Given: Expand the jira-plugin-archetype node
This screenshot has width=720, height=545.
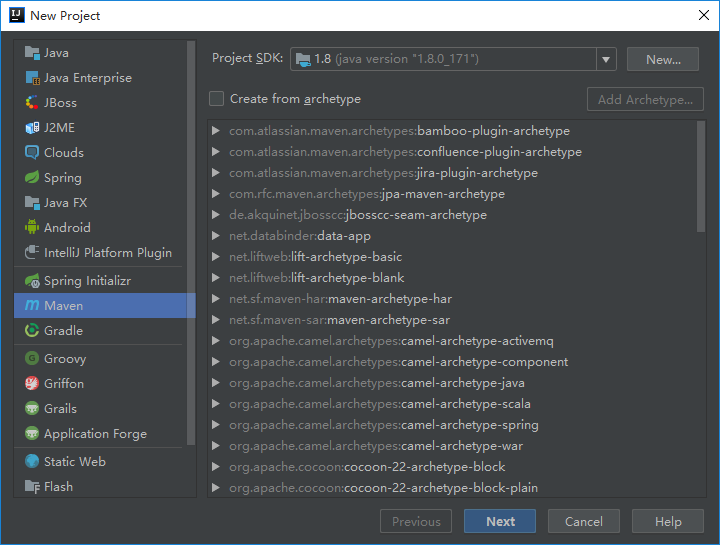Looking at the screenshot, I should click(215, 173).
